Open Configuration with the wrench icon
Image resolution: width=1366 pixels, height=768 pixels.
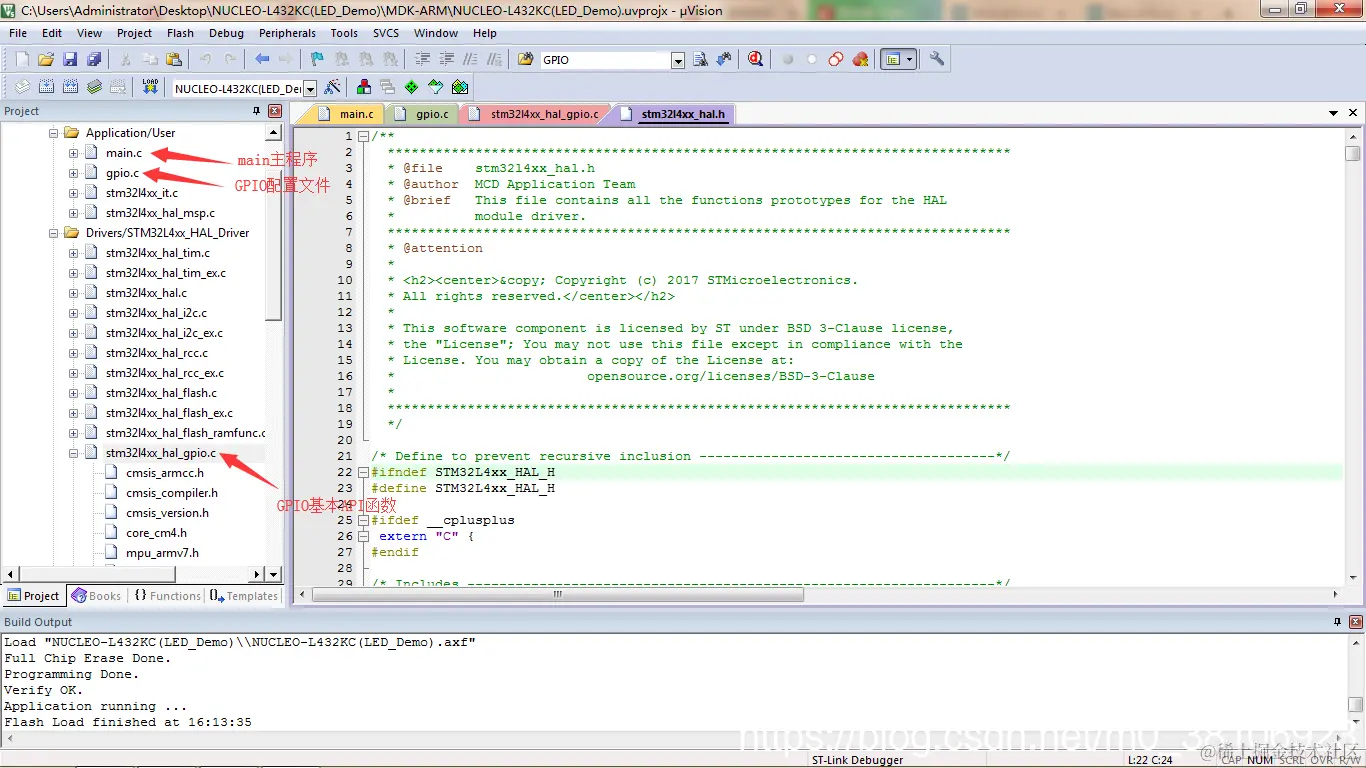[x=937, y=60]
